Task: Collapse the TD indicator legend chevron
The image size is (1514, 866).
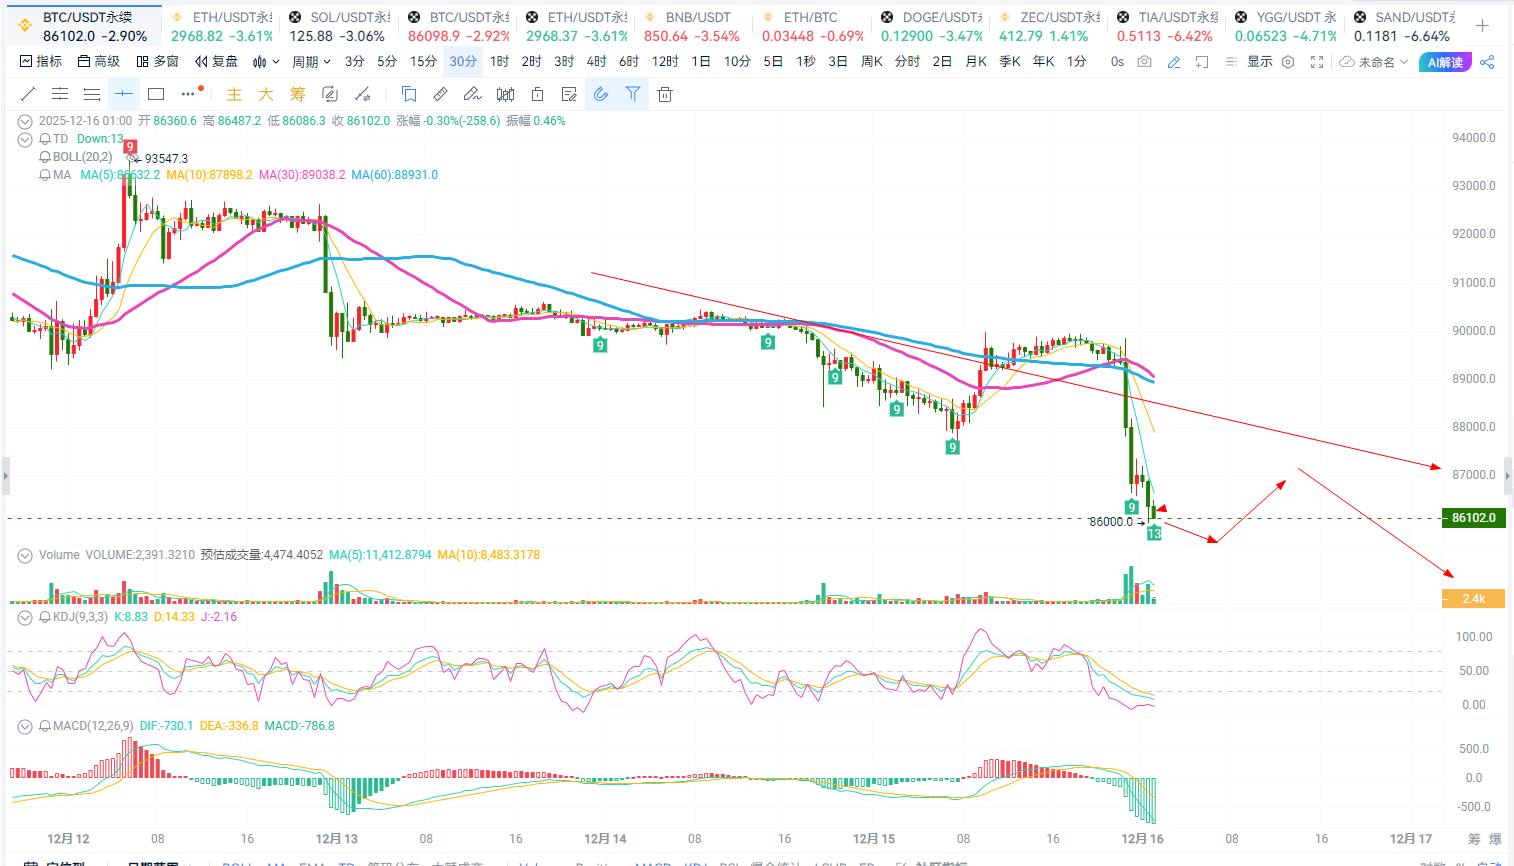Action: point(25,139)
